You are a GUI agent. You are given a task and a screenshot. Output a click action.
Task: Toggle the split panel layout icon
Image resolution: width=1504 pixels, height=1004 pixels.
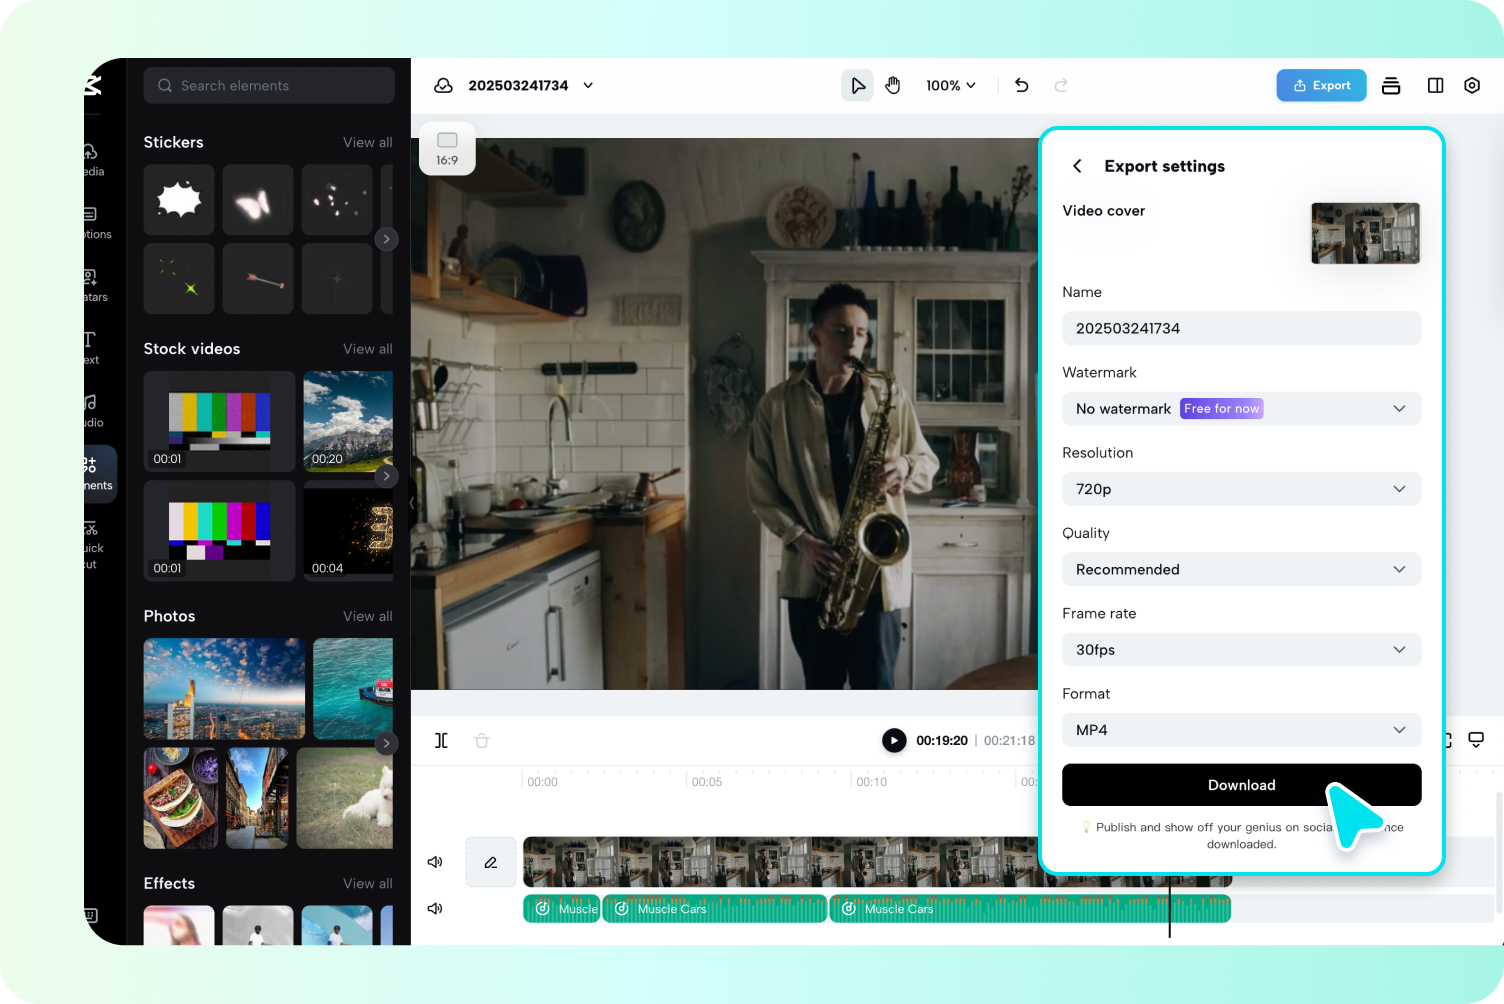point(1435,86)
